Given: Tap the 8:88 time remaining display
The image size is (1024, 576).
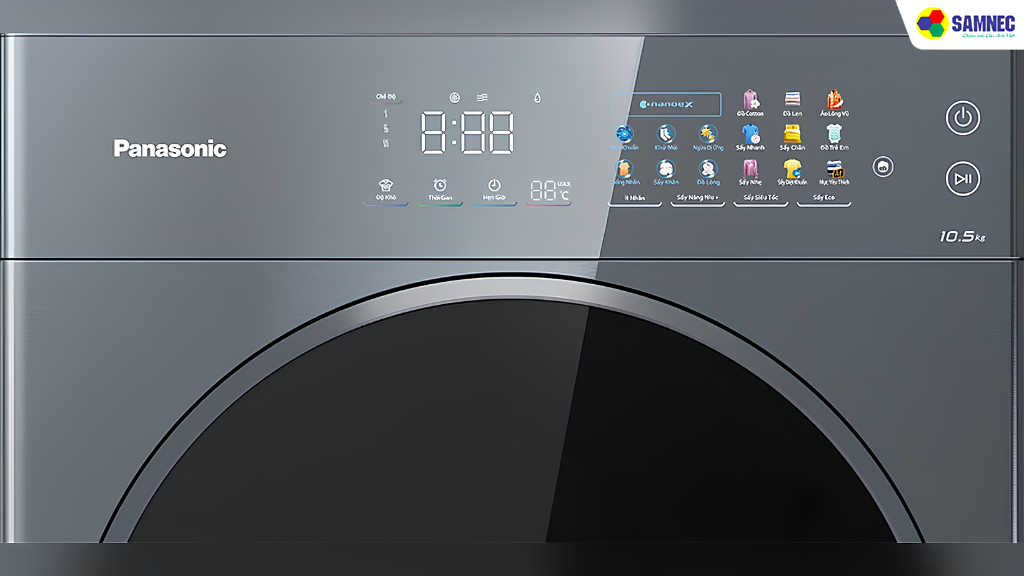Looking at the screenshot, I should (468, 133).
